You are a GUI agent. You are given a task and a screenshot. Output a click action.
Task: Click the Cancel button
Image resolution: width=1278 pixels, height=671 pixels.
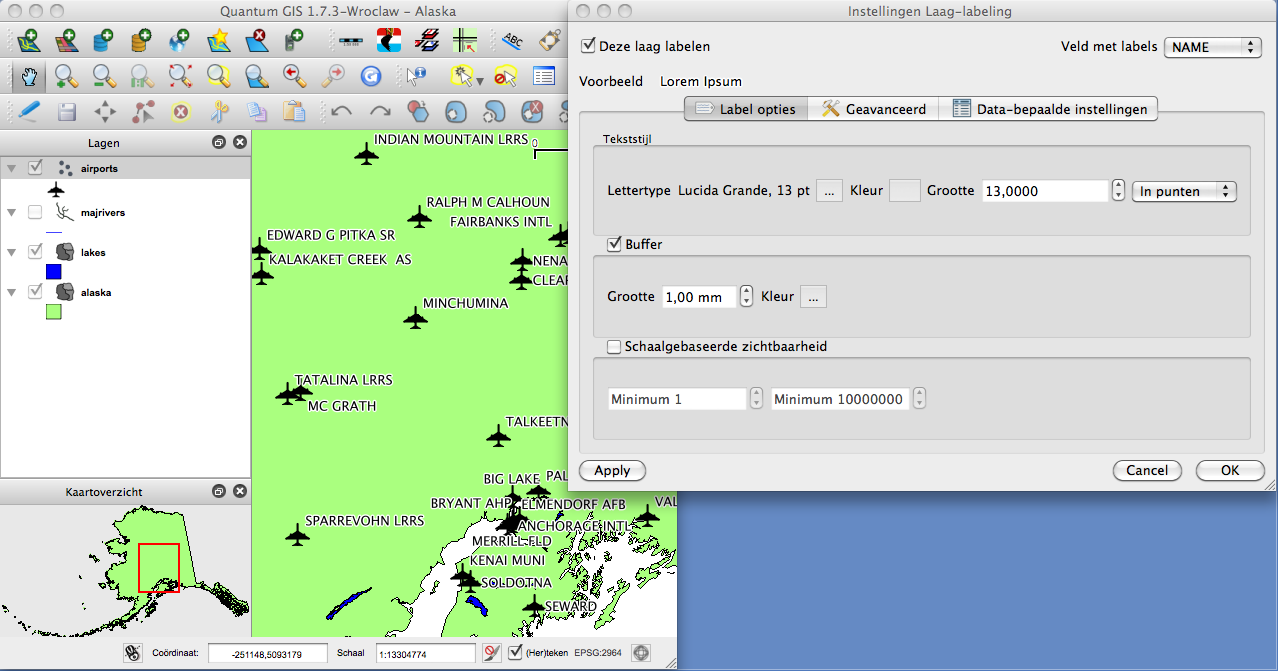tap(1147, 470)
